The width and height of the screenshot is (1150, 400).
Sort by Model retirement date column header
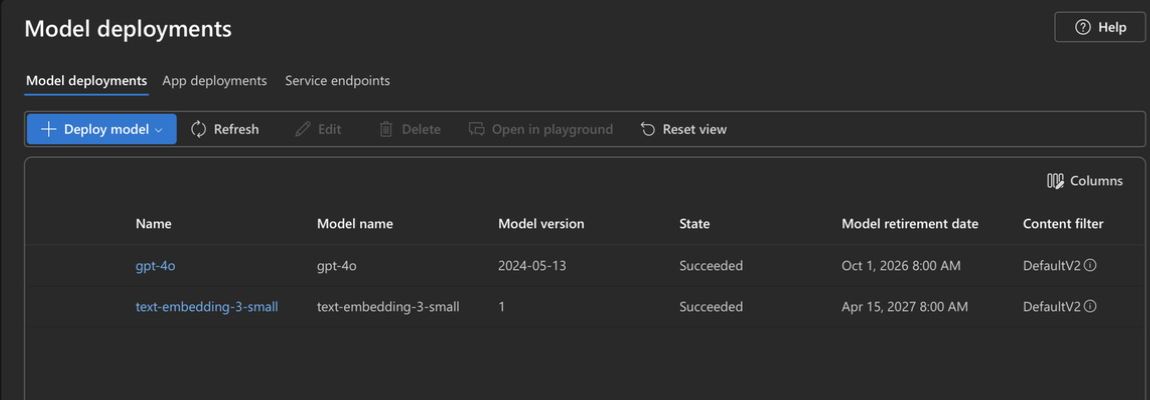point(910,224)
